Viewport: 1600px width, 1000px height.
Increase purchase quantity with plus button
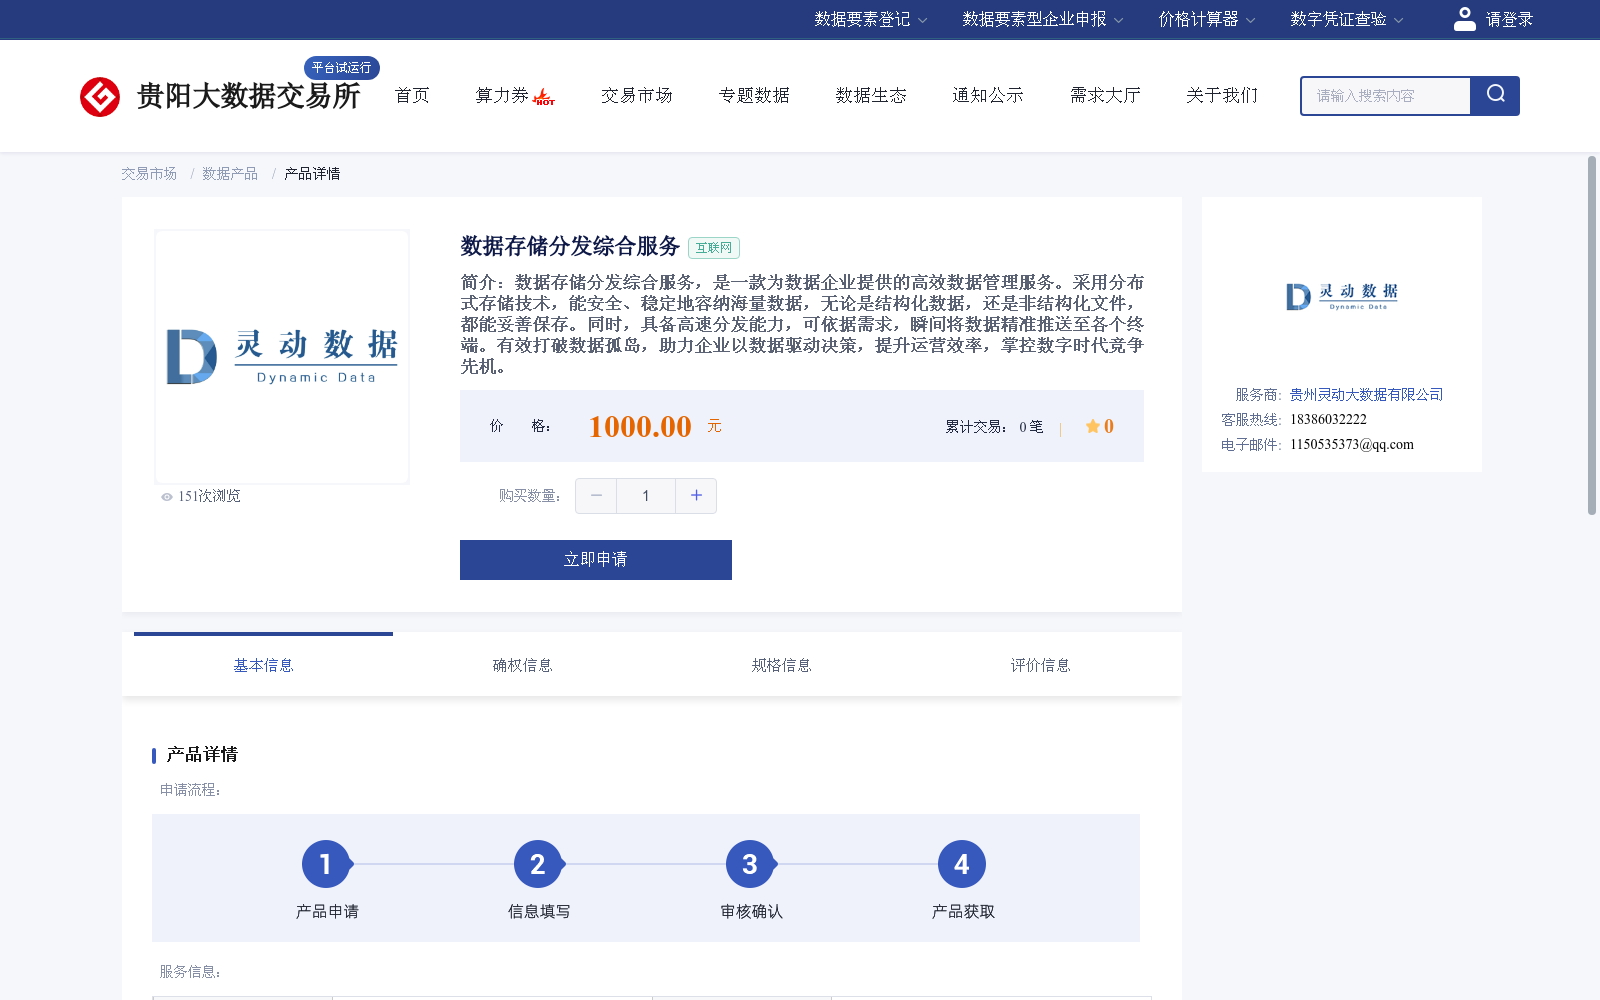[x=696, y=496]
